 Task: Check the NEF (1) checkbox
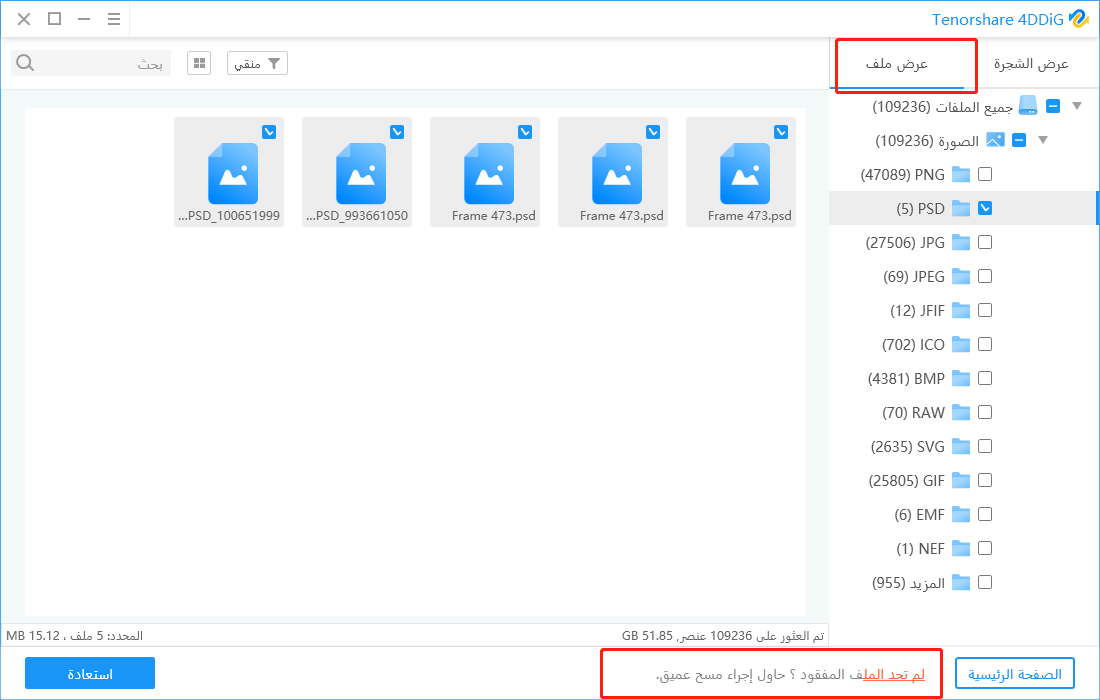coord(985,548)
